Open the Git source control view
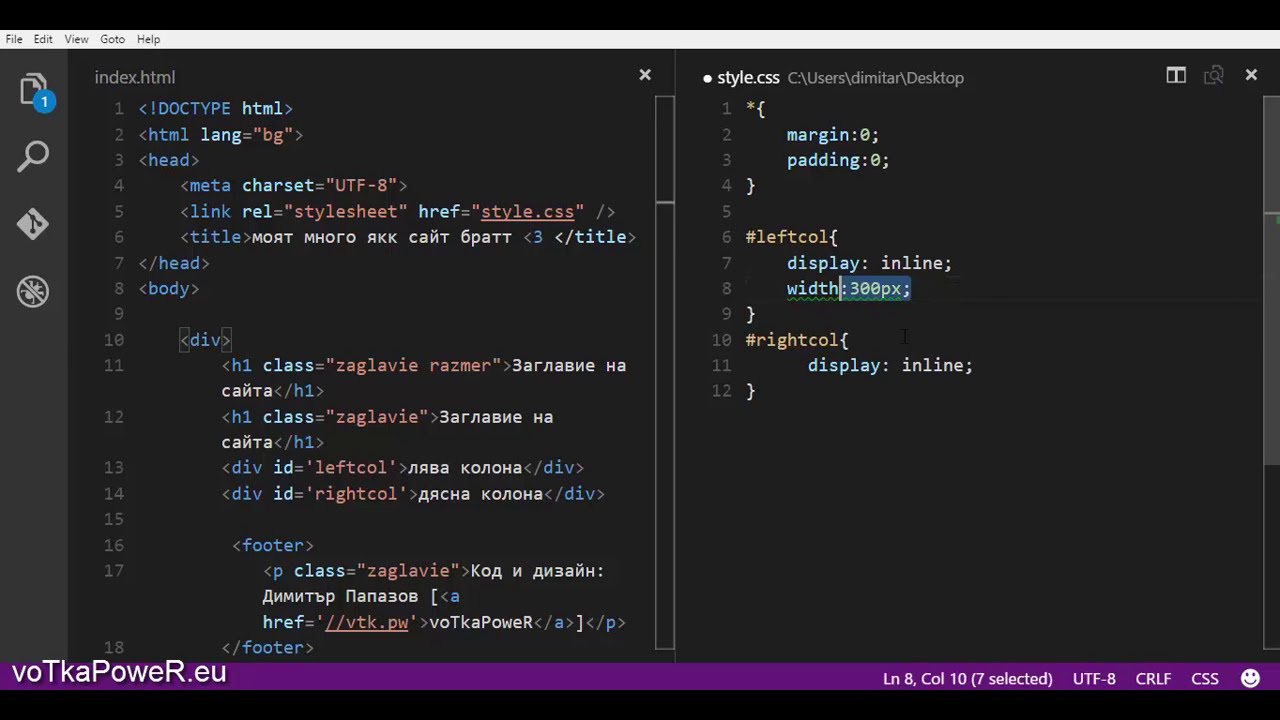 (x=33, y=224)
